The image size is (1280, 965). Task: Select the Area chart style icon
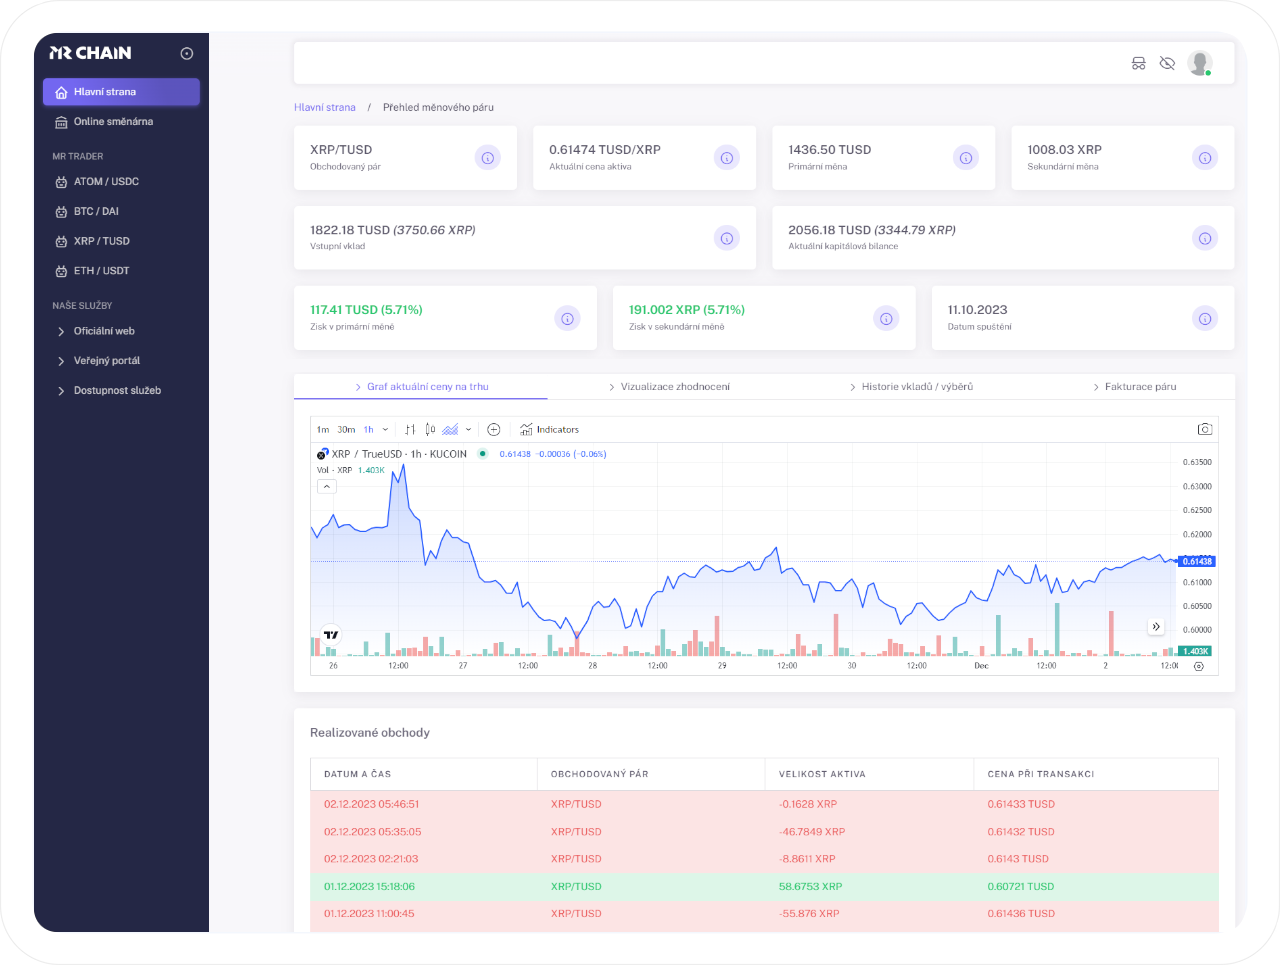pyautogui.click(x=451, y=430)
